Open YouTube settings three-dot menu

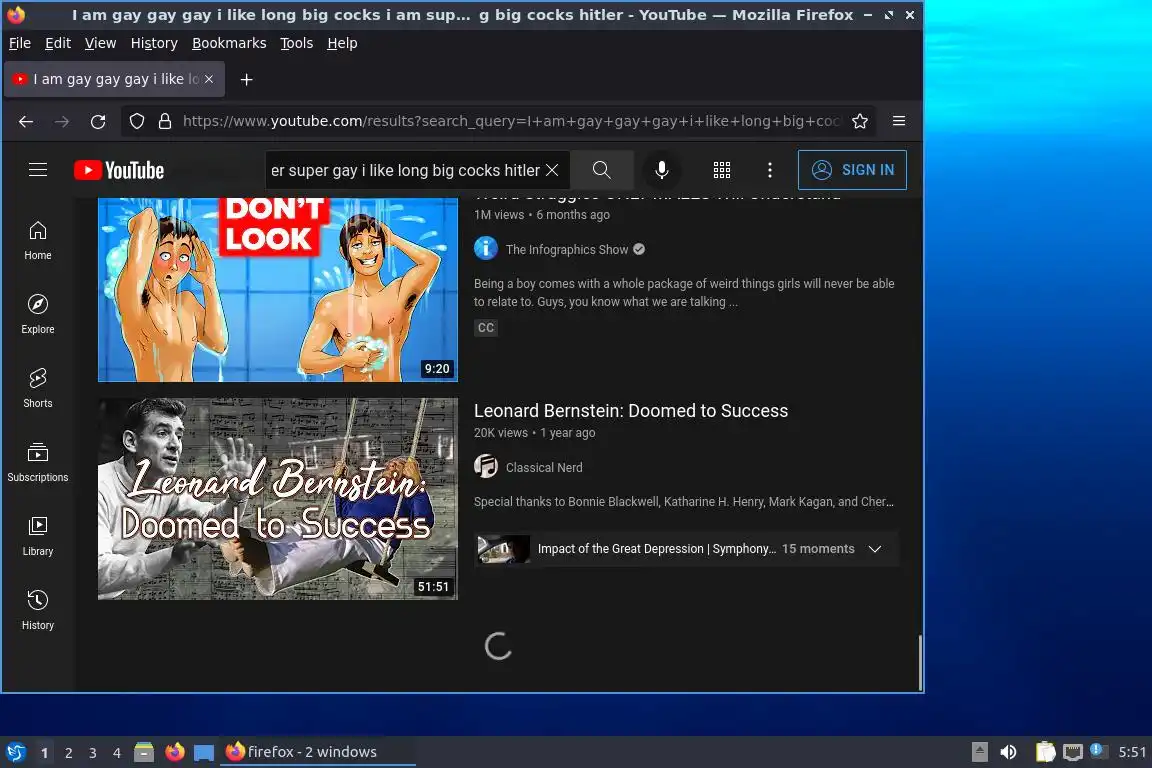click(769, 170)
